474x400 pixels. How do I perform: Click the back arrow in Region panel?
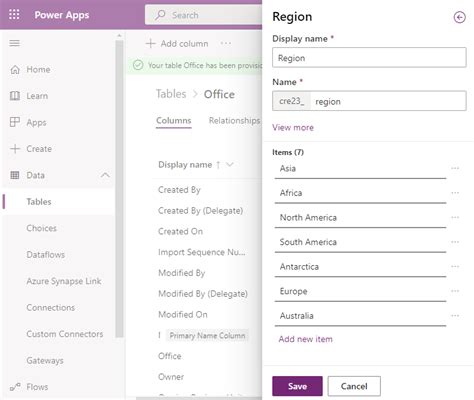(459, 17)
